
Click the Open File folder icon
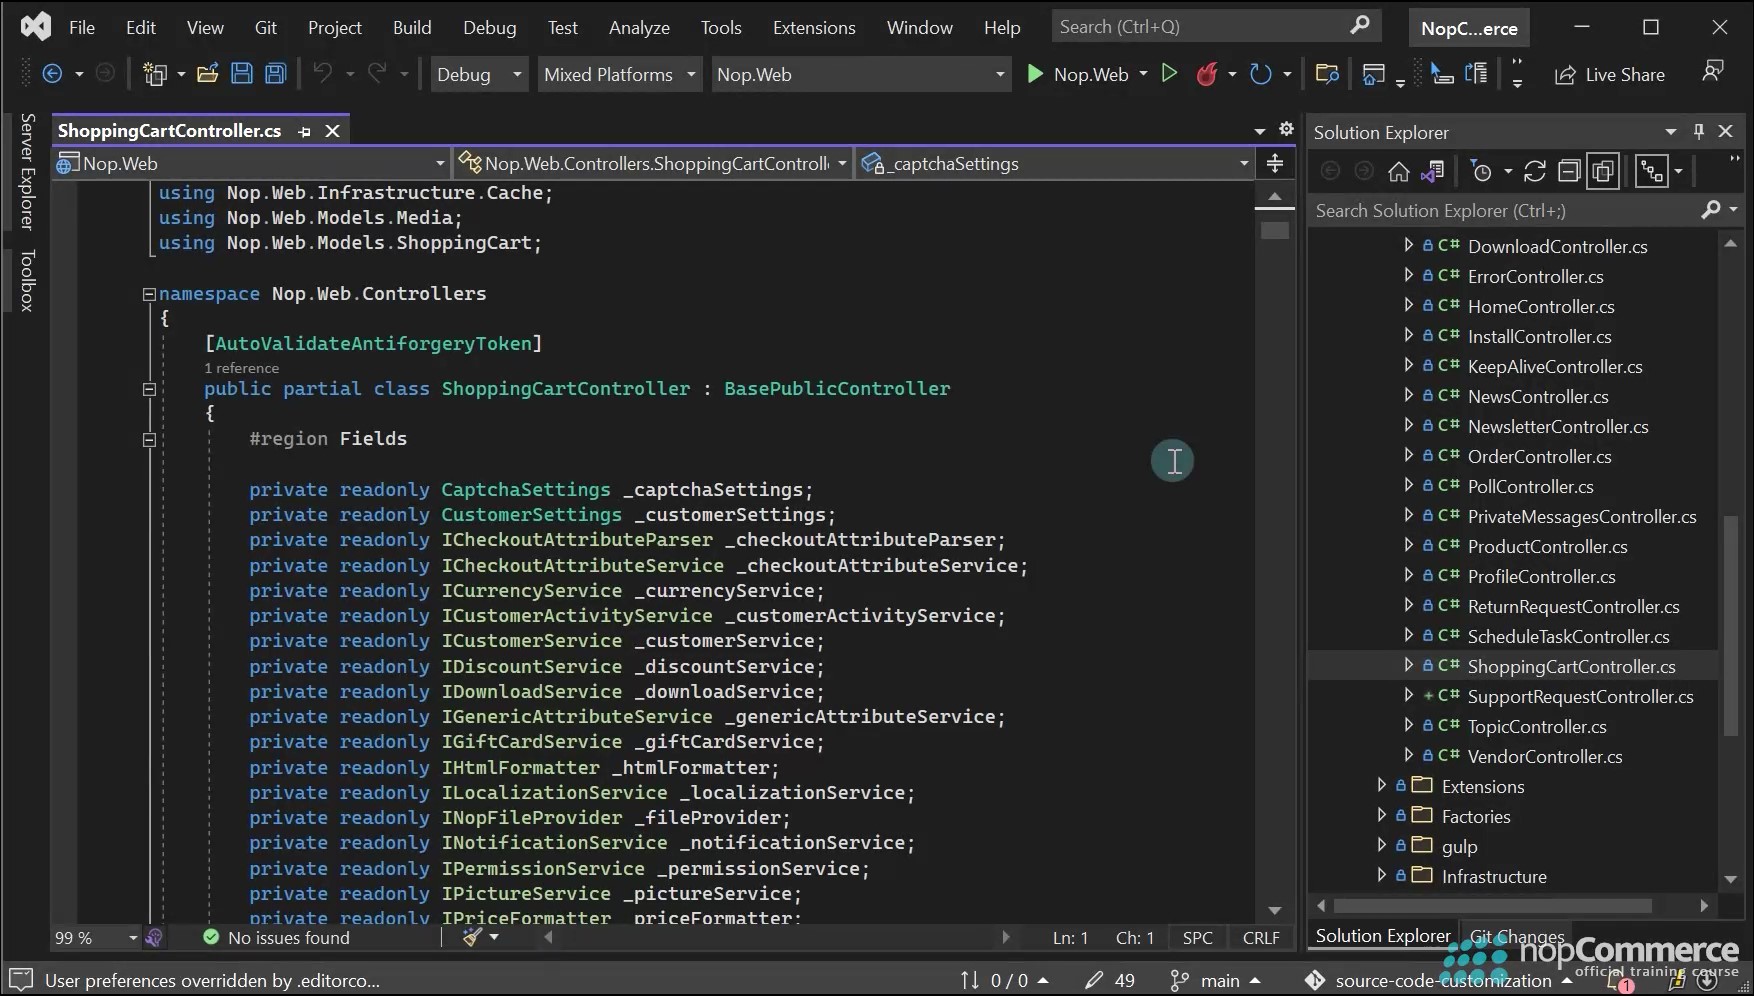tap(207, 74)
